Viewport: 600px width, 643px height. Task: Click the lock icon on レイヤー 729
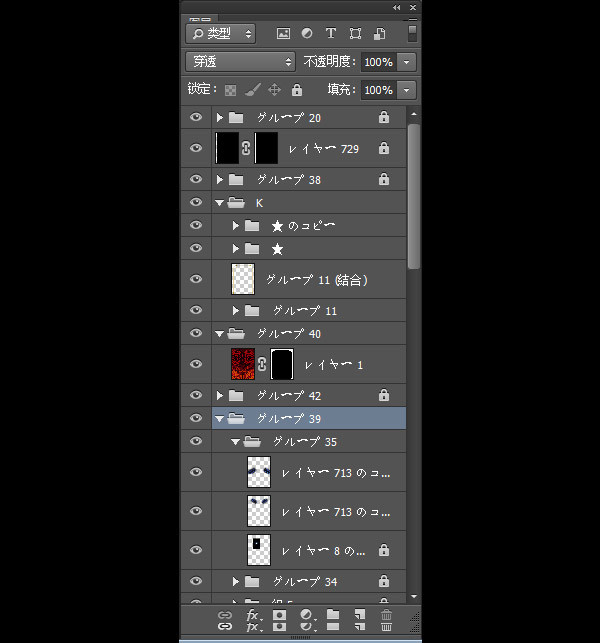coord(384,148)
